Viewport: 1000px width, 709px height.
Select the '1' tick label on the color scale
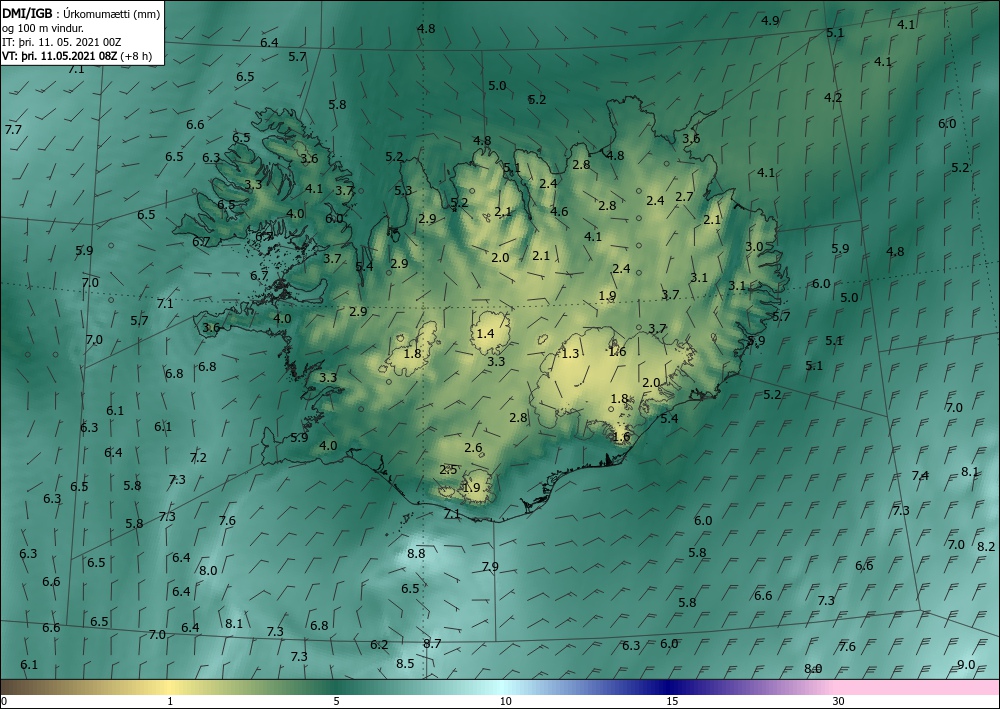[170, 701]
